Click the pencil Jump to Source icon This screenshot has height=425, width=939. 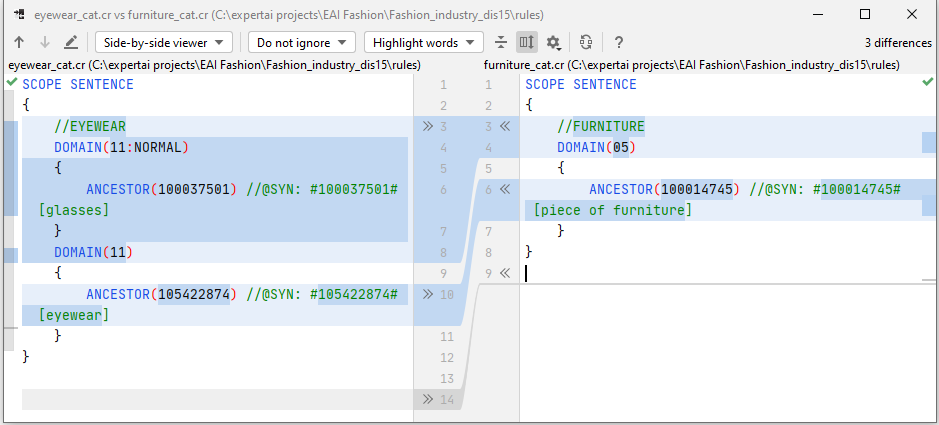[x=71, y=43]
